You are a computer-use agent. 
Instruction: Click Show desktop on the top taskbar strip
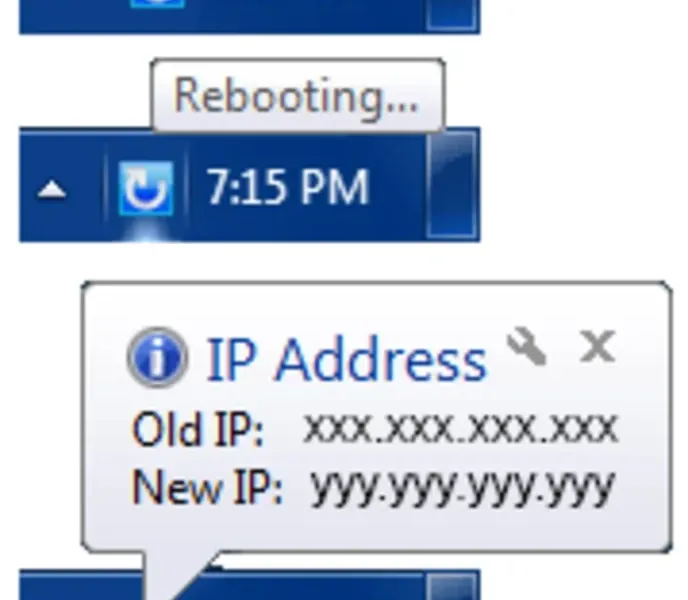pos(452,14)
